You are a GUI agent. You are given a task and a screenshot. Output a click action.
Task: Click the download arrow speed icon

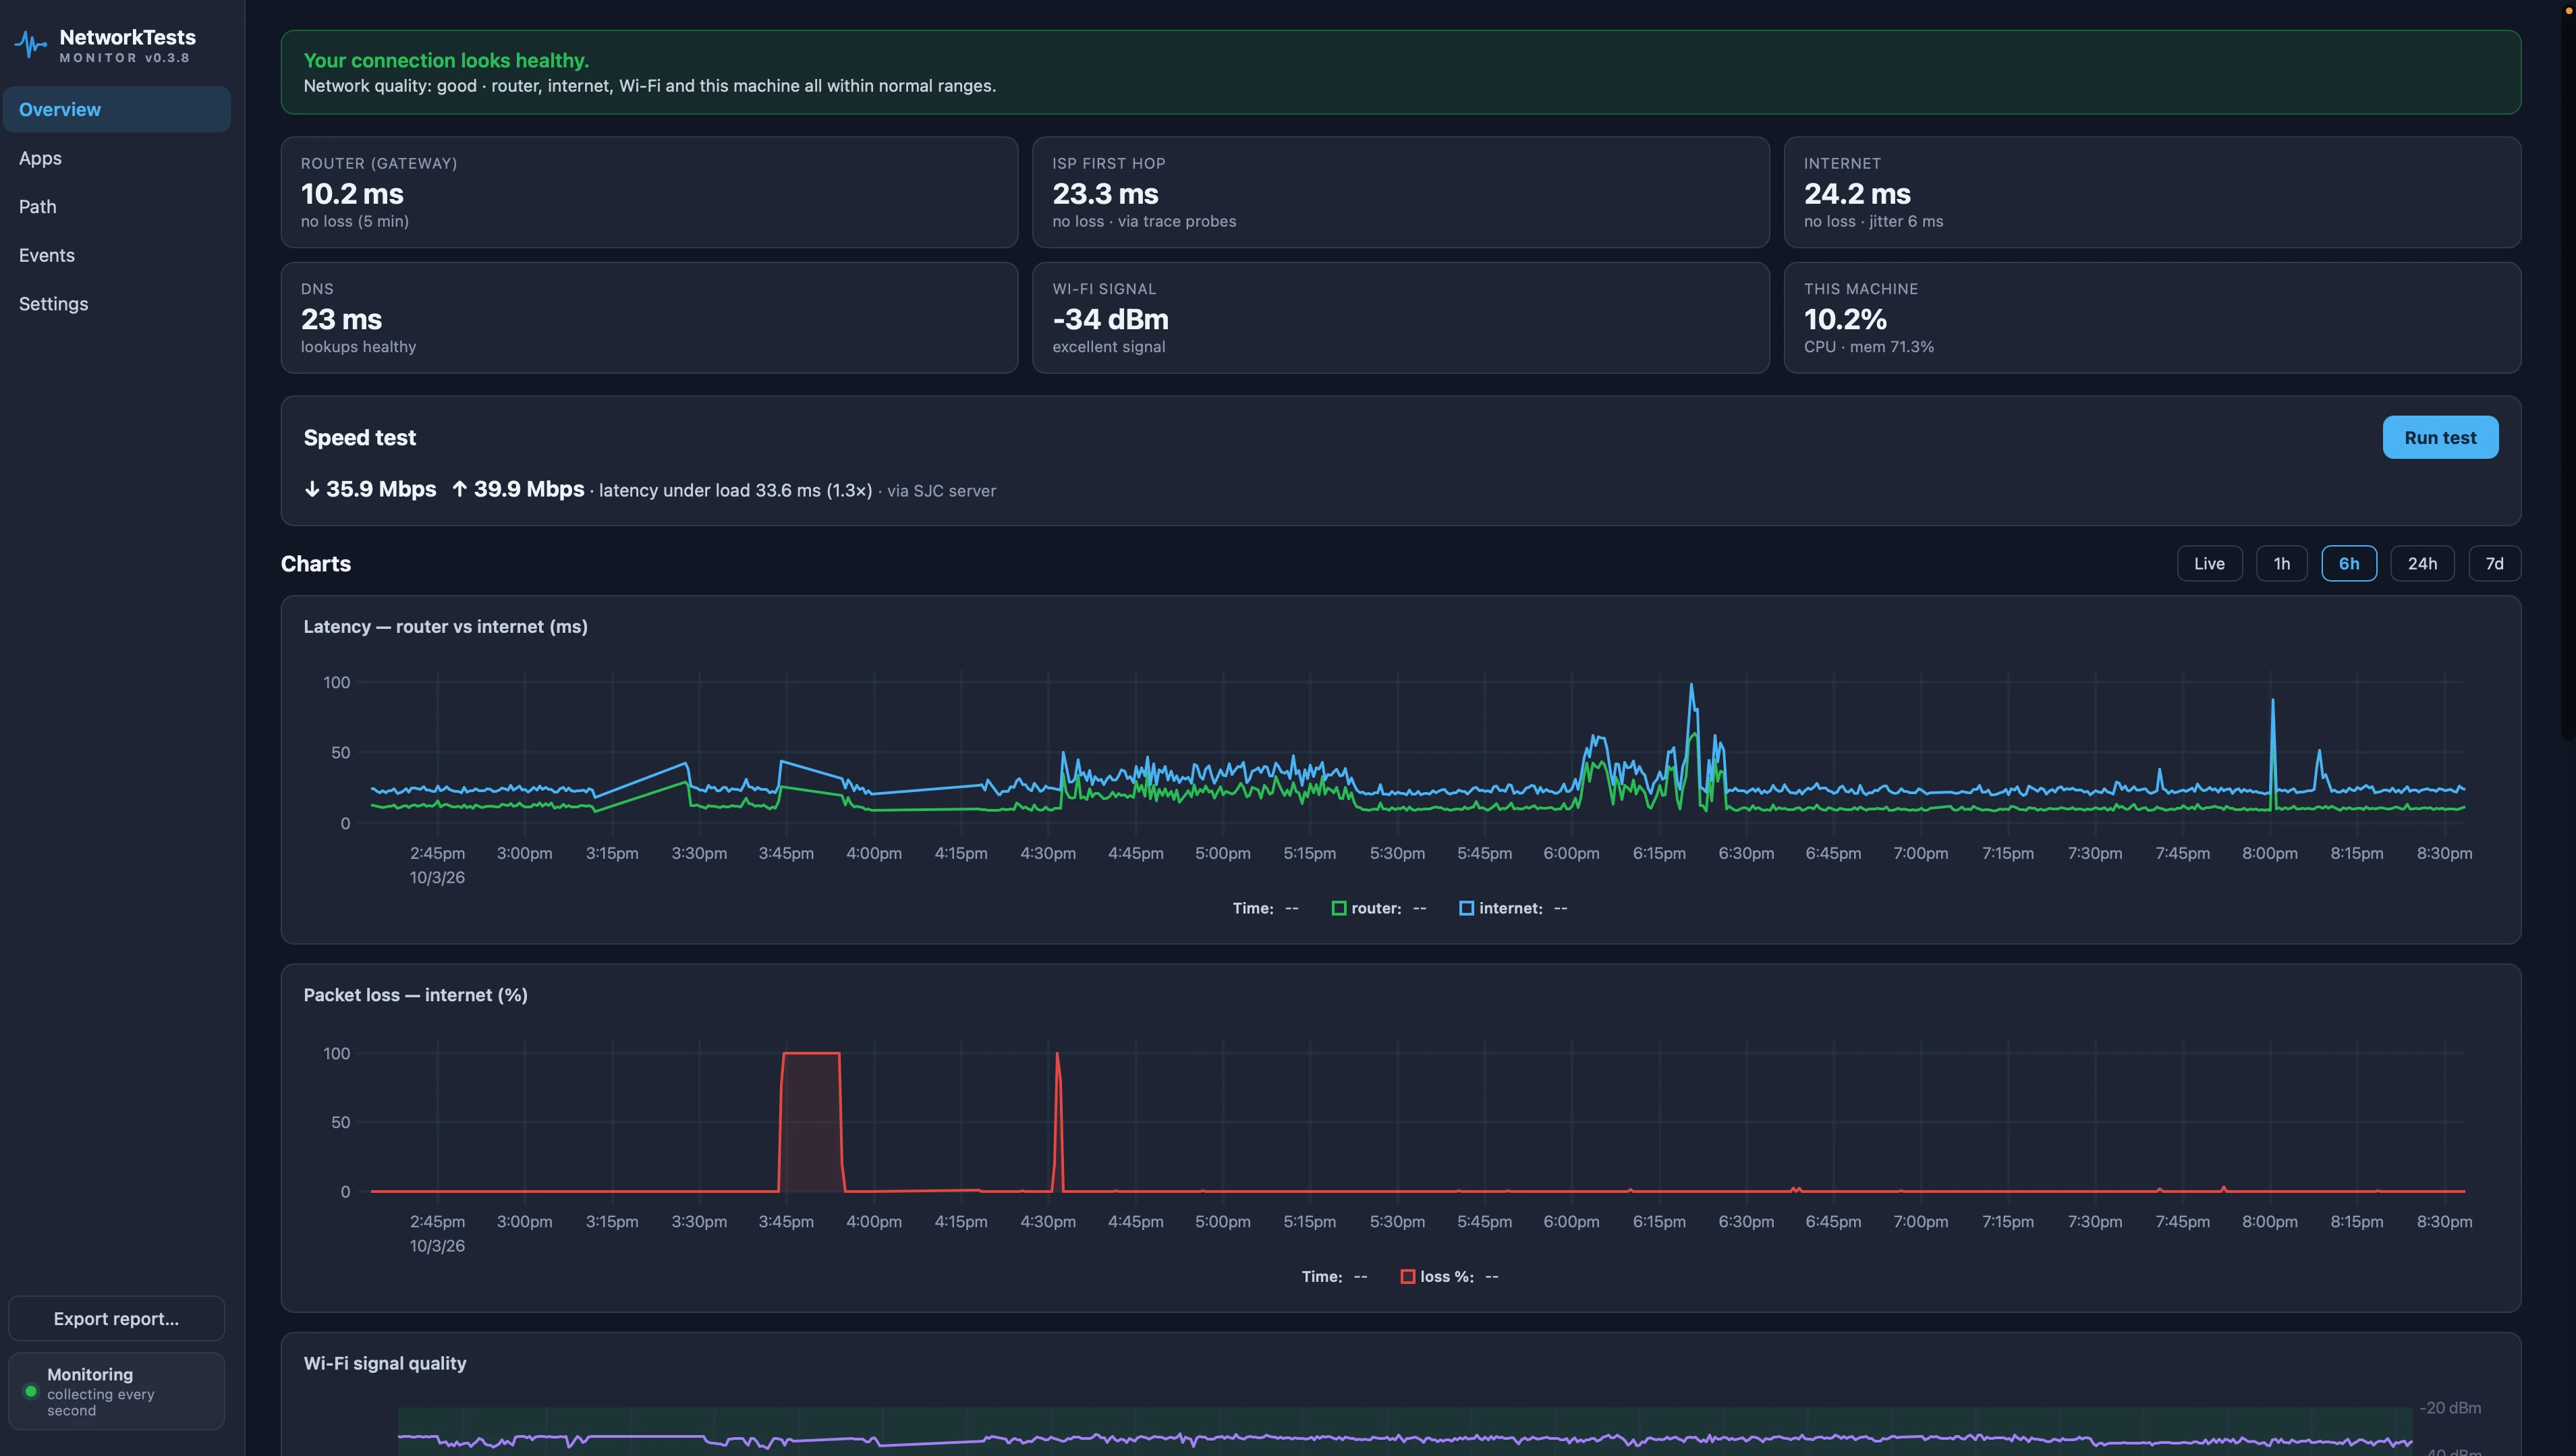pos(312,489)
